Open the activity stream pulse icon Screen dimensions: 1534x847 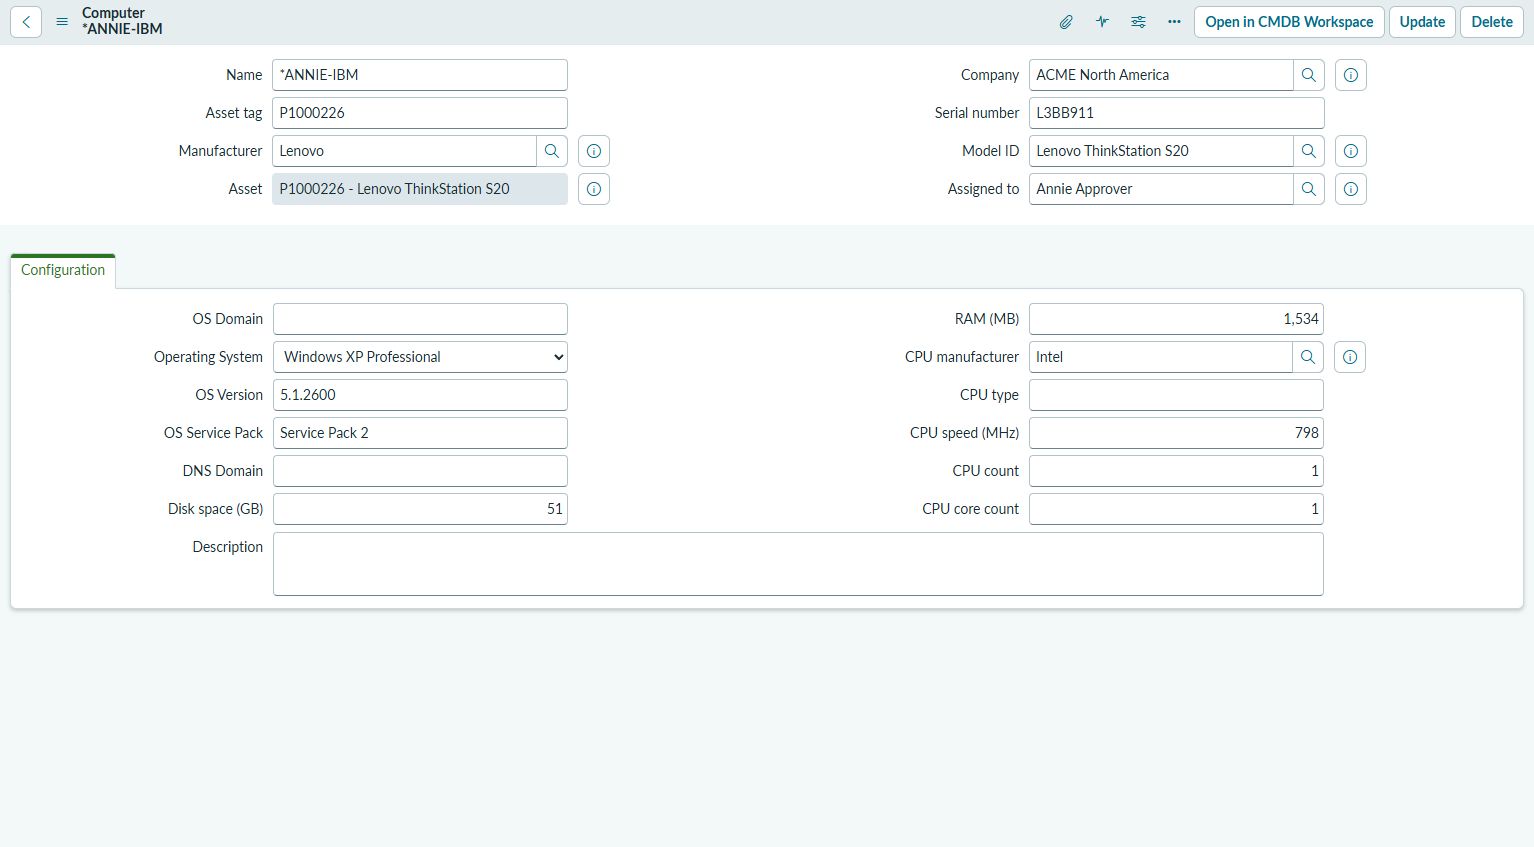1102,22
